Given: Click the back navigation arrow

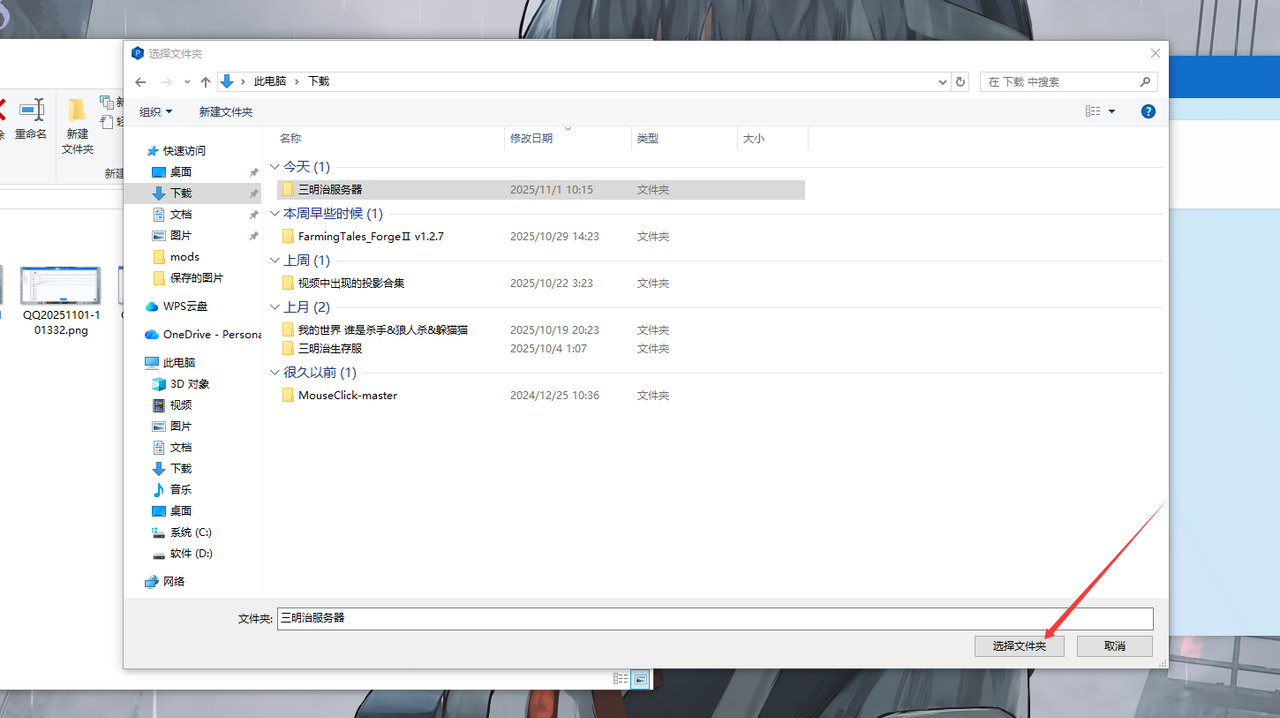Looking at the screenshot, I should (x=141, y=82).
